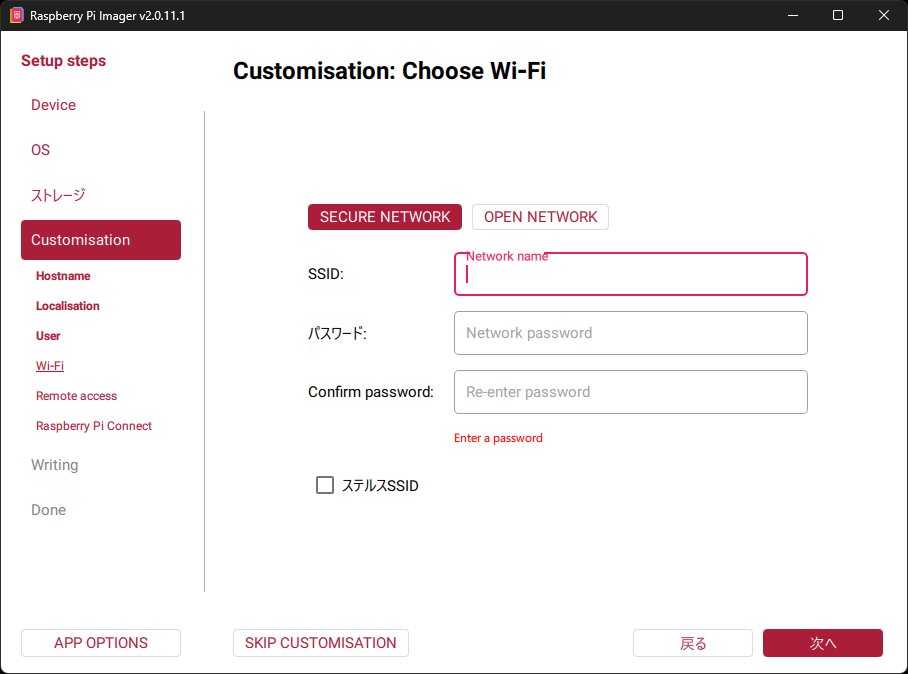
Task: Click the 'SSID:' label
Action: (x=325, y=274)
